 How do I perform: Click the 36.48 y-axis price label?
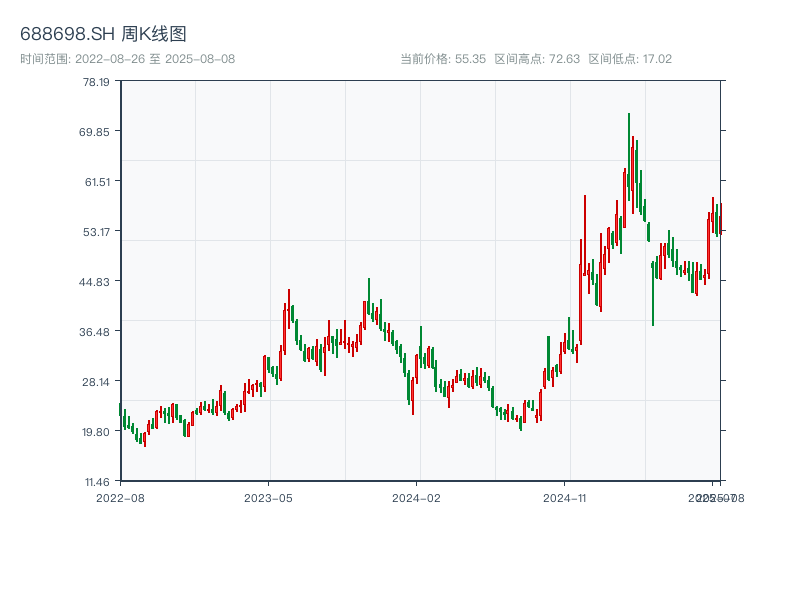tap(97, 331)
